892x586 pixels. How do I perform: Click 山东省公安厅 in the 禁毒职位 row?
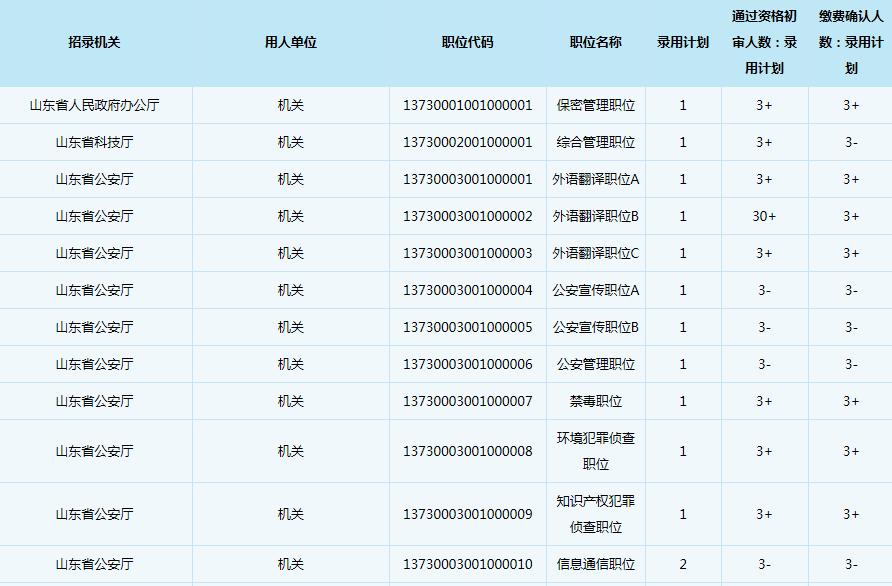click(x=94, y=401)
